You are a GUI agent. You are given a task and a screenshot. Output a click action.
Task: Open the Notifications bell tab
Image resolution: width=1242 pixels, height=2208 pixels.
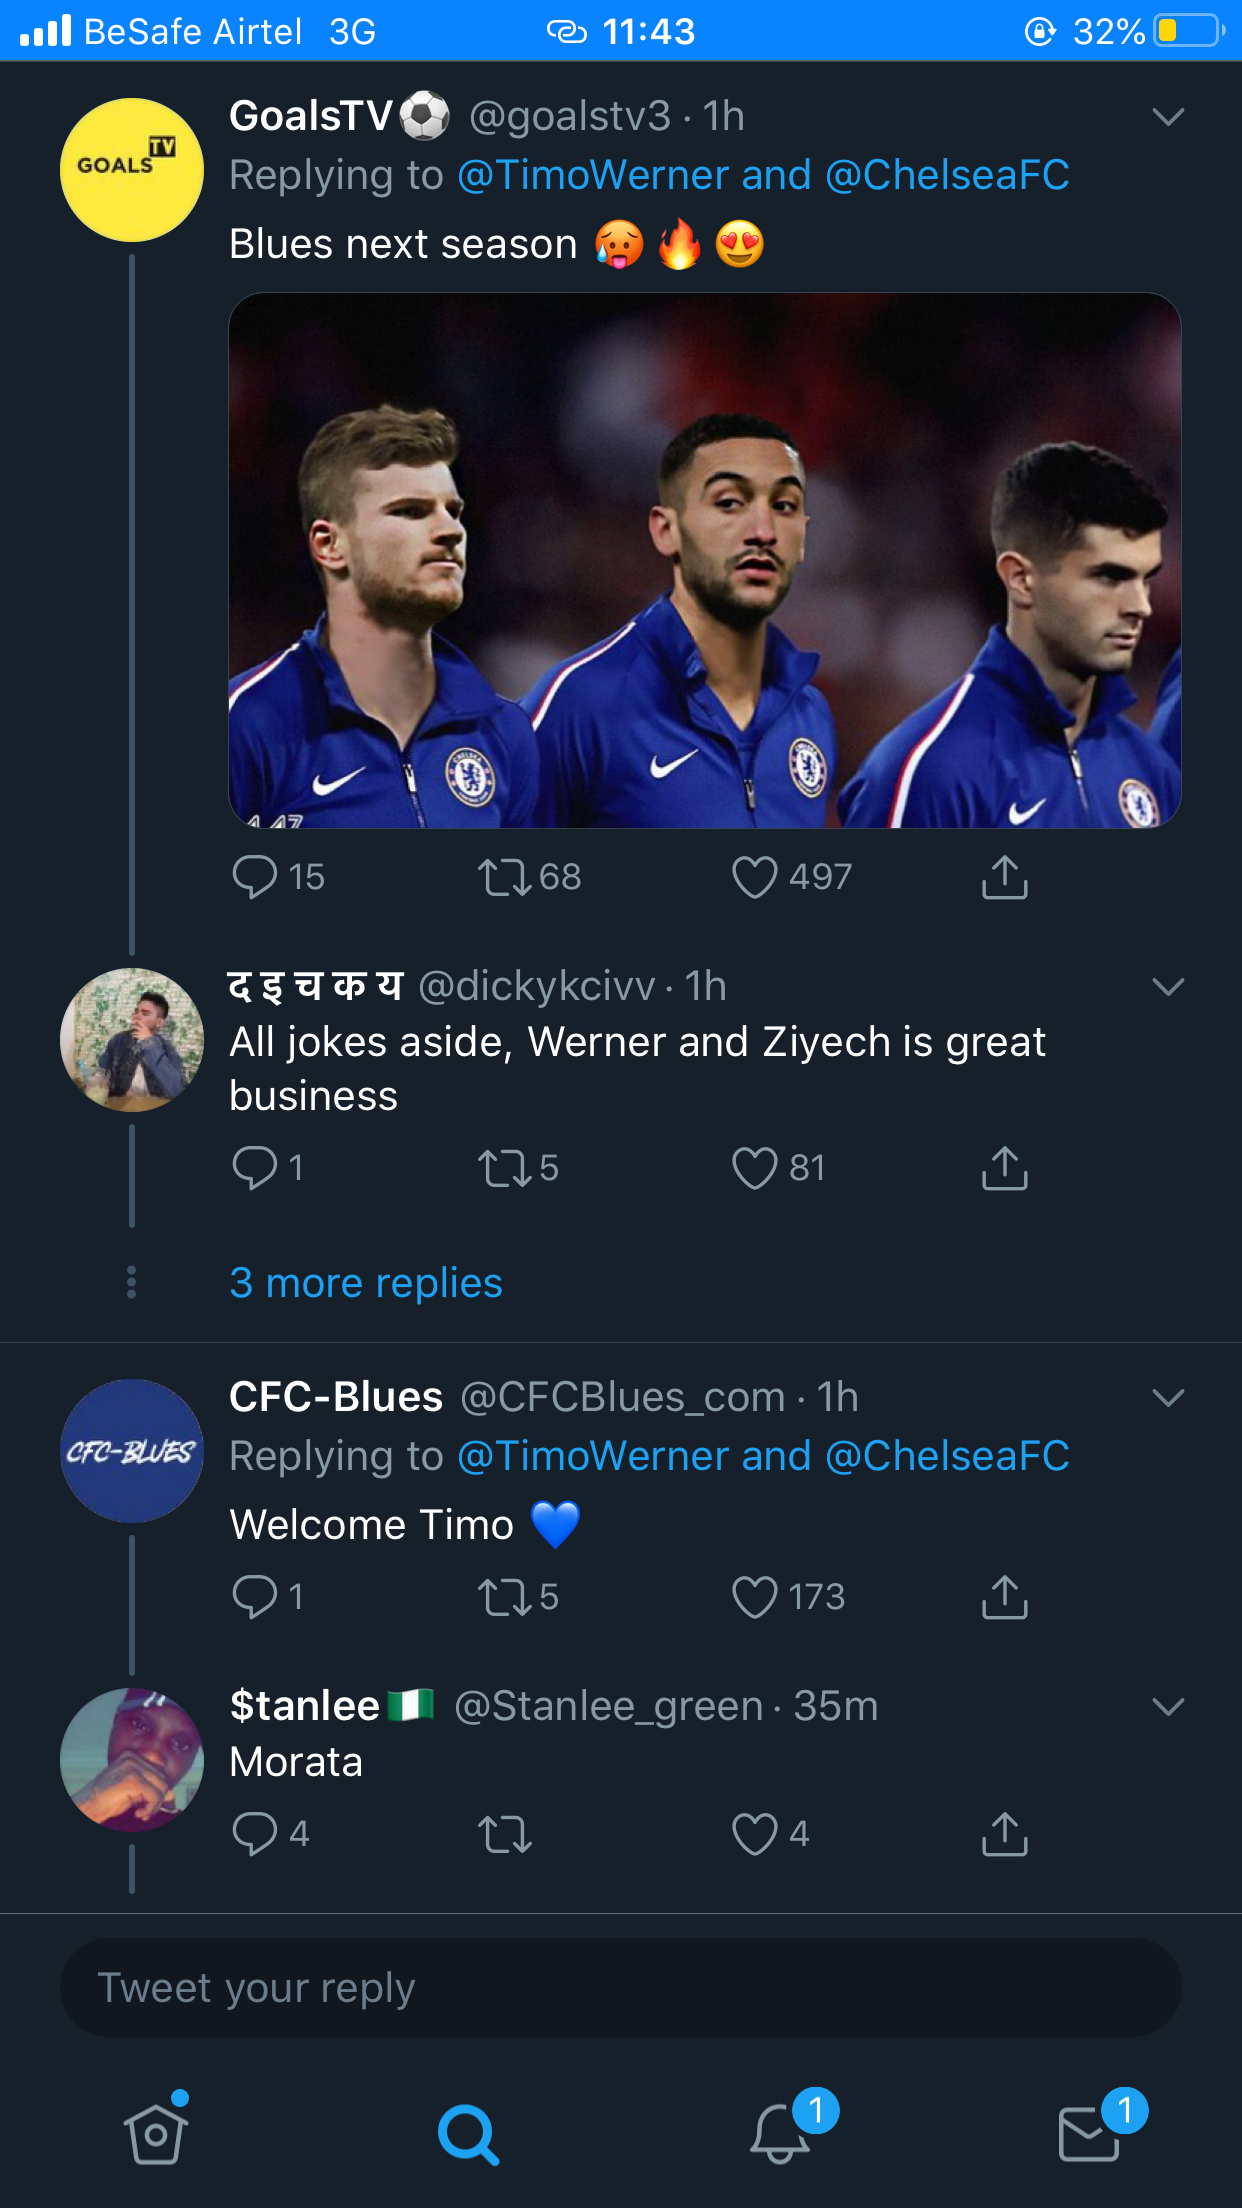coord(781,2133)
